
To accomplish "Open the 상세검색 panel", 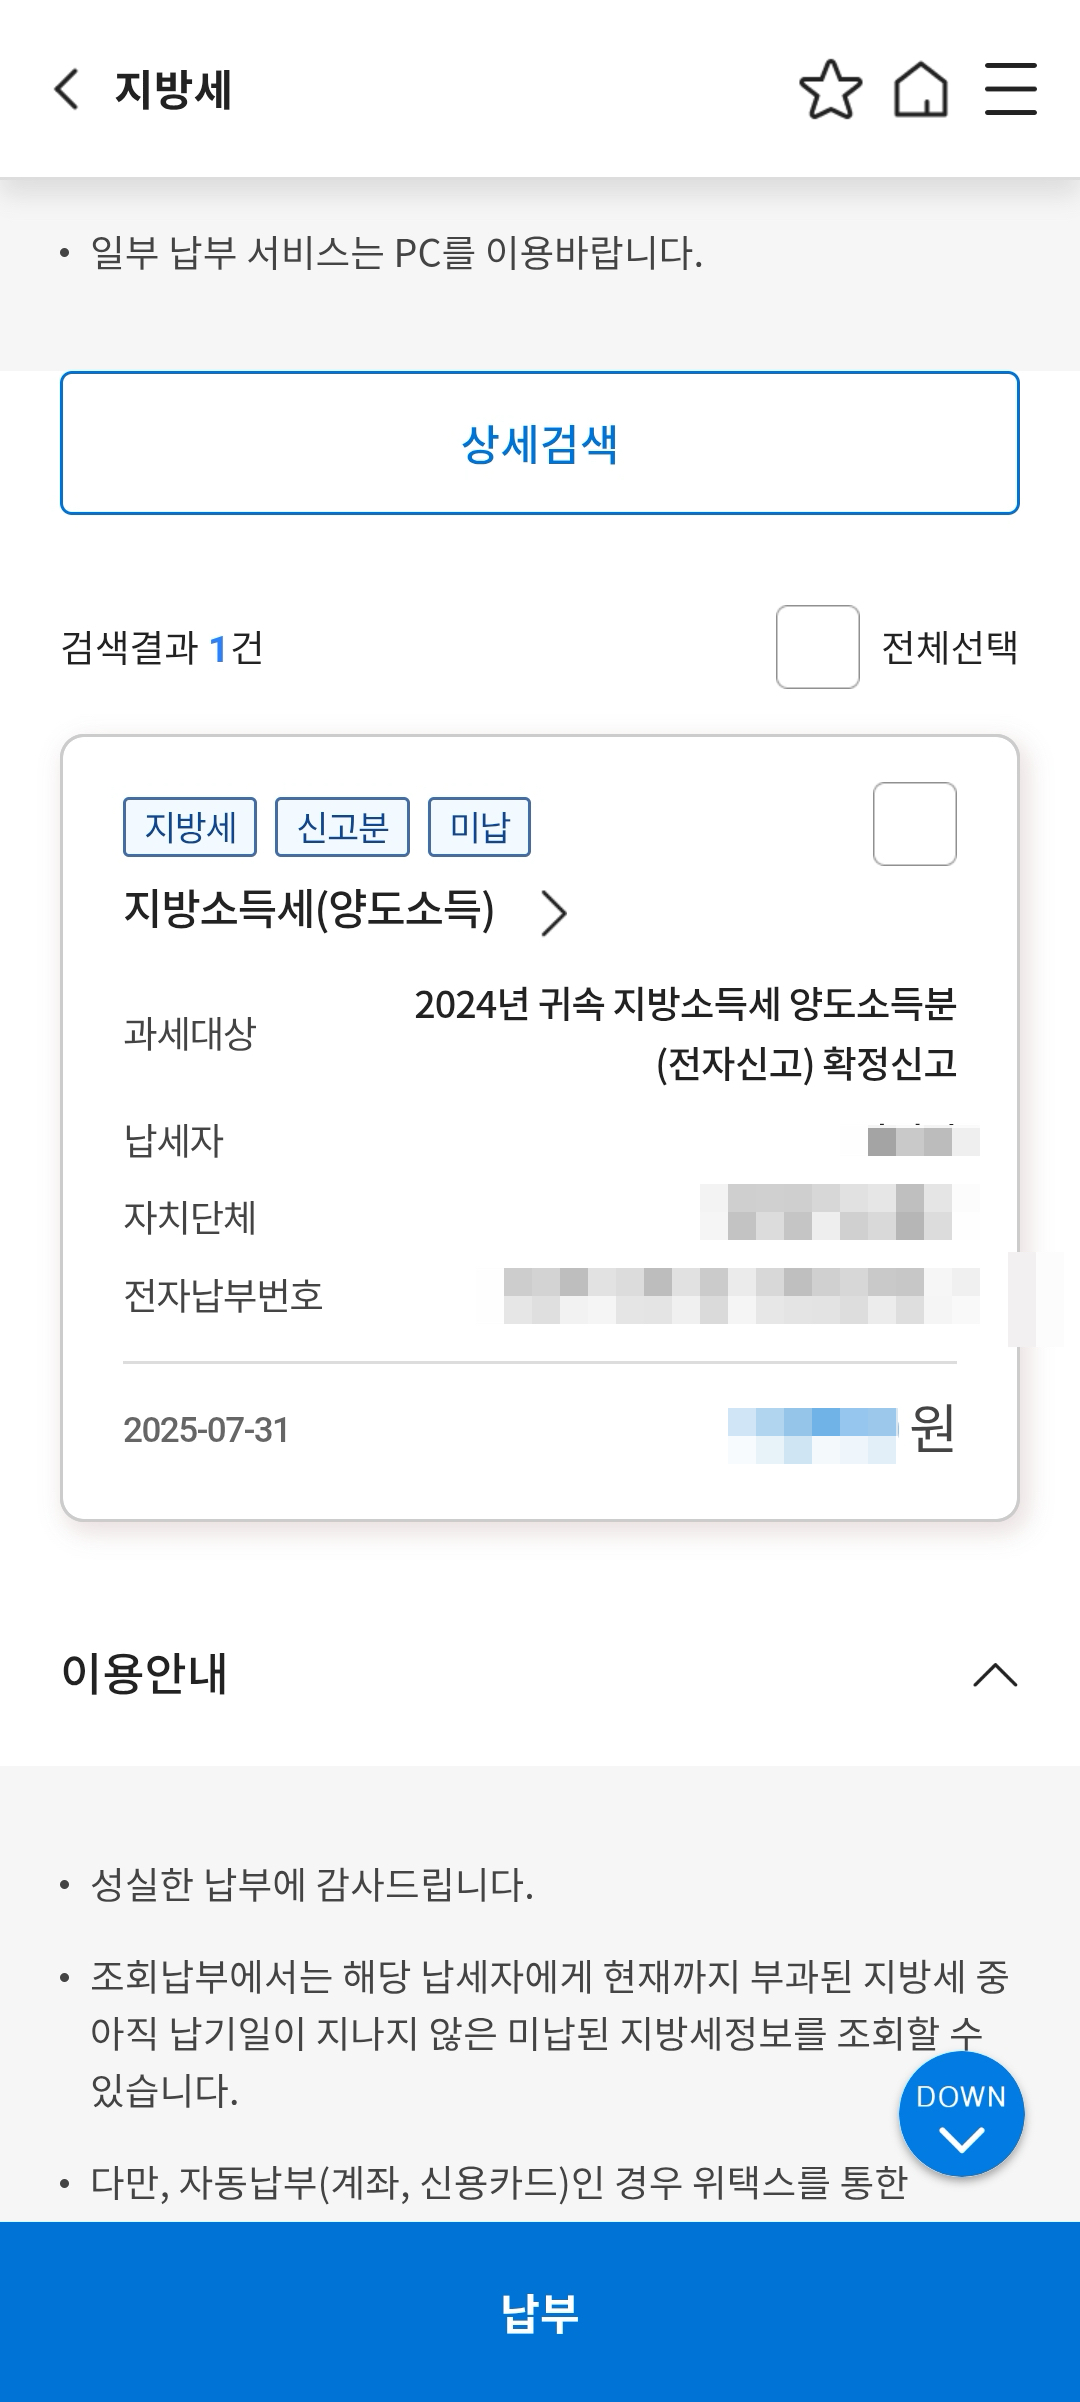I will 540,443.
